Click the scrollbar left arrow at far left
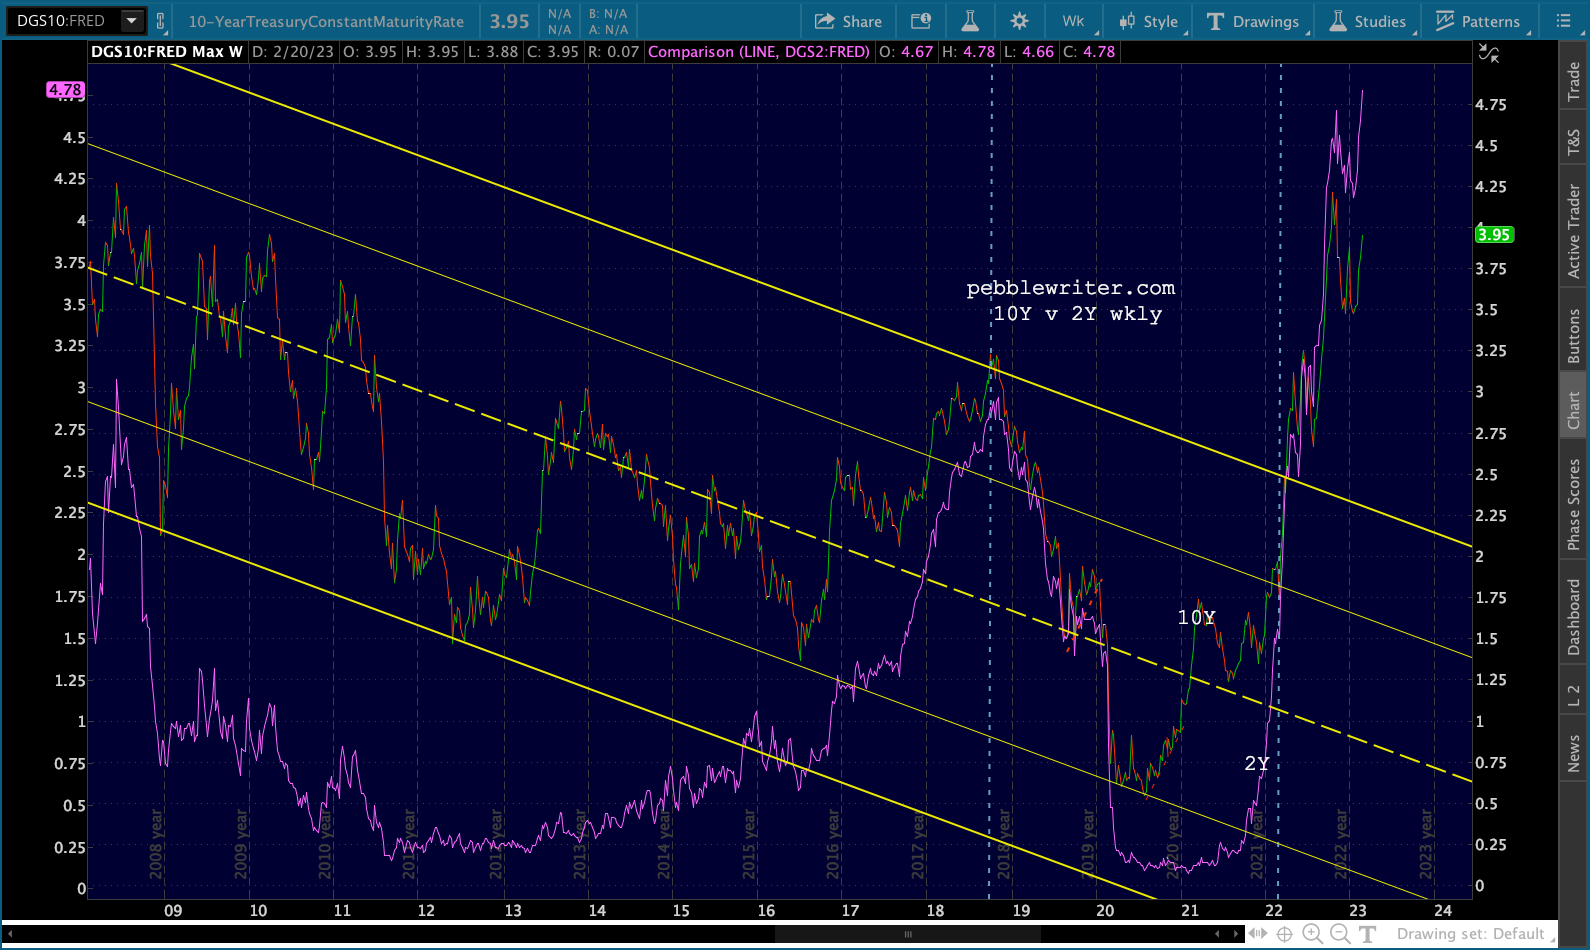This screenshot has height=950, width=1590. coord(9,934)
